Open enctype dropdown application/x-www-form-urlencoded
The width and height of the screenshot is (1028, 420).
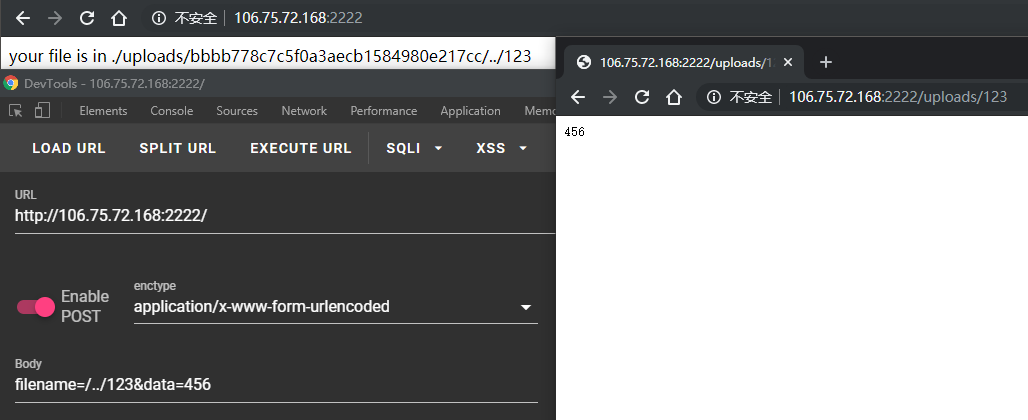click(336, 307)
